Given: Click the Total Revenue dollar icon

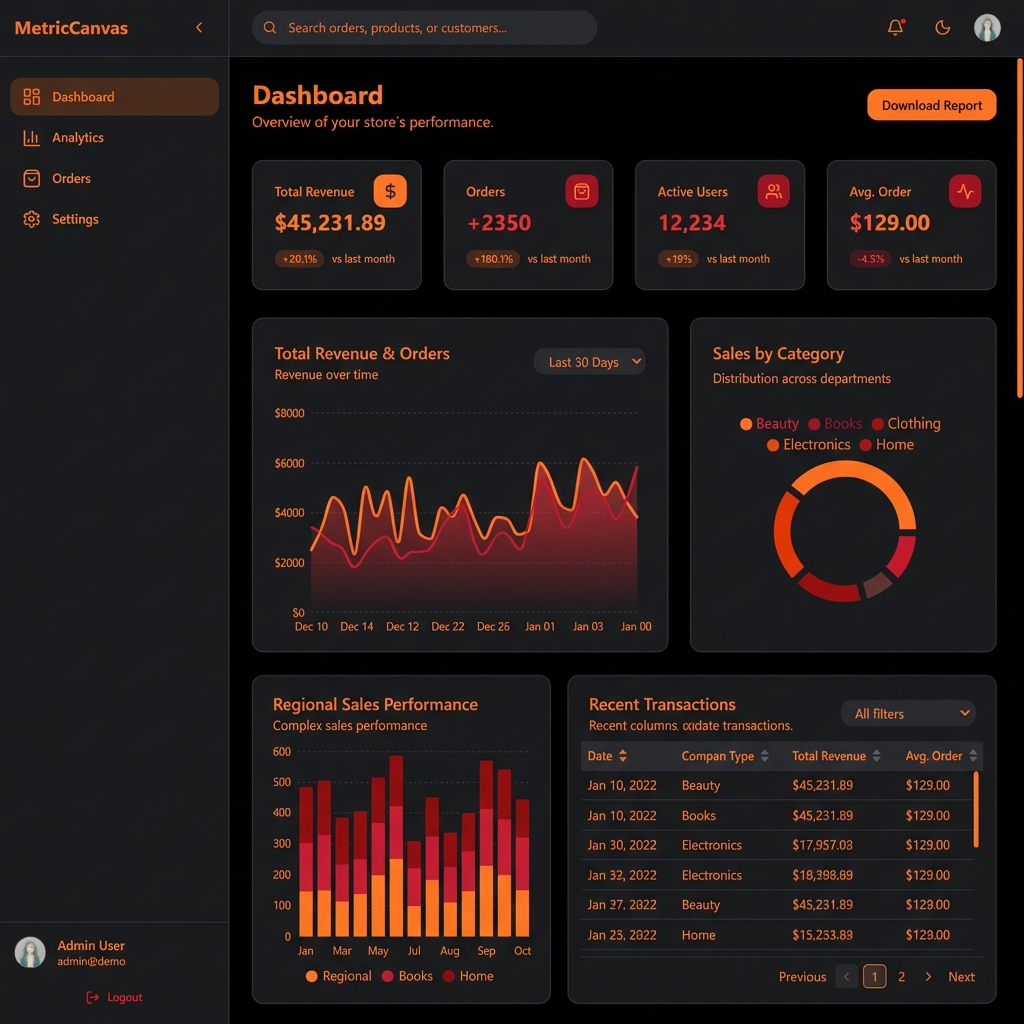Looking at the screenshot, I should coord(390,191).
